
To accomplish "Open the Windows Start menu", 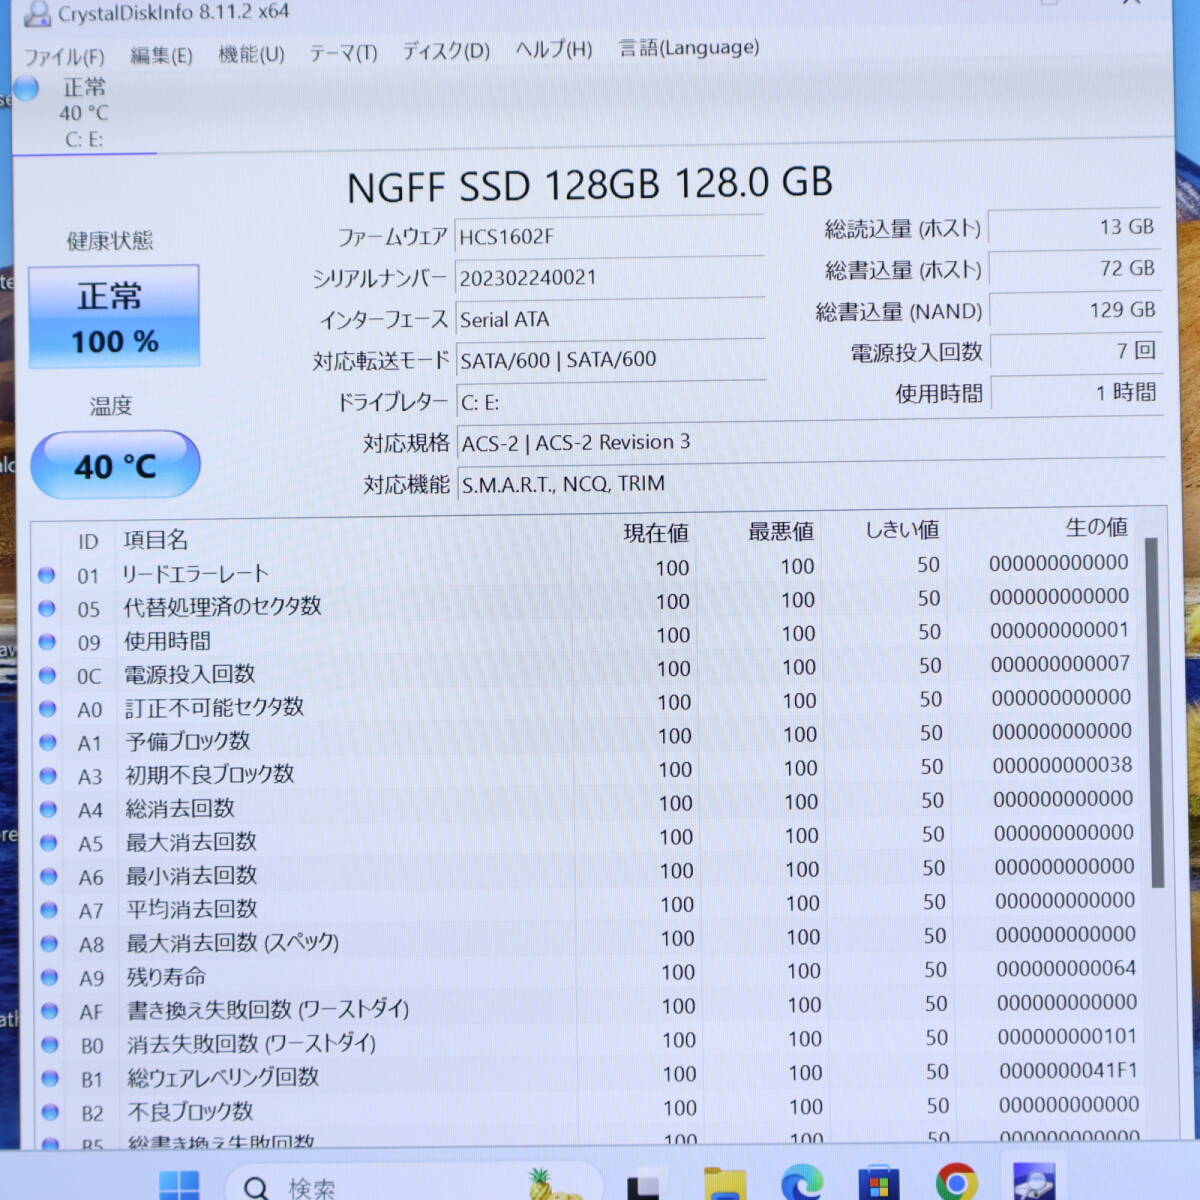I will [x=179, y=1185].
